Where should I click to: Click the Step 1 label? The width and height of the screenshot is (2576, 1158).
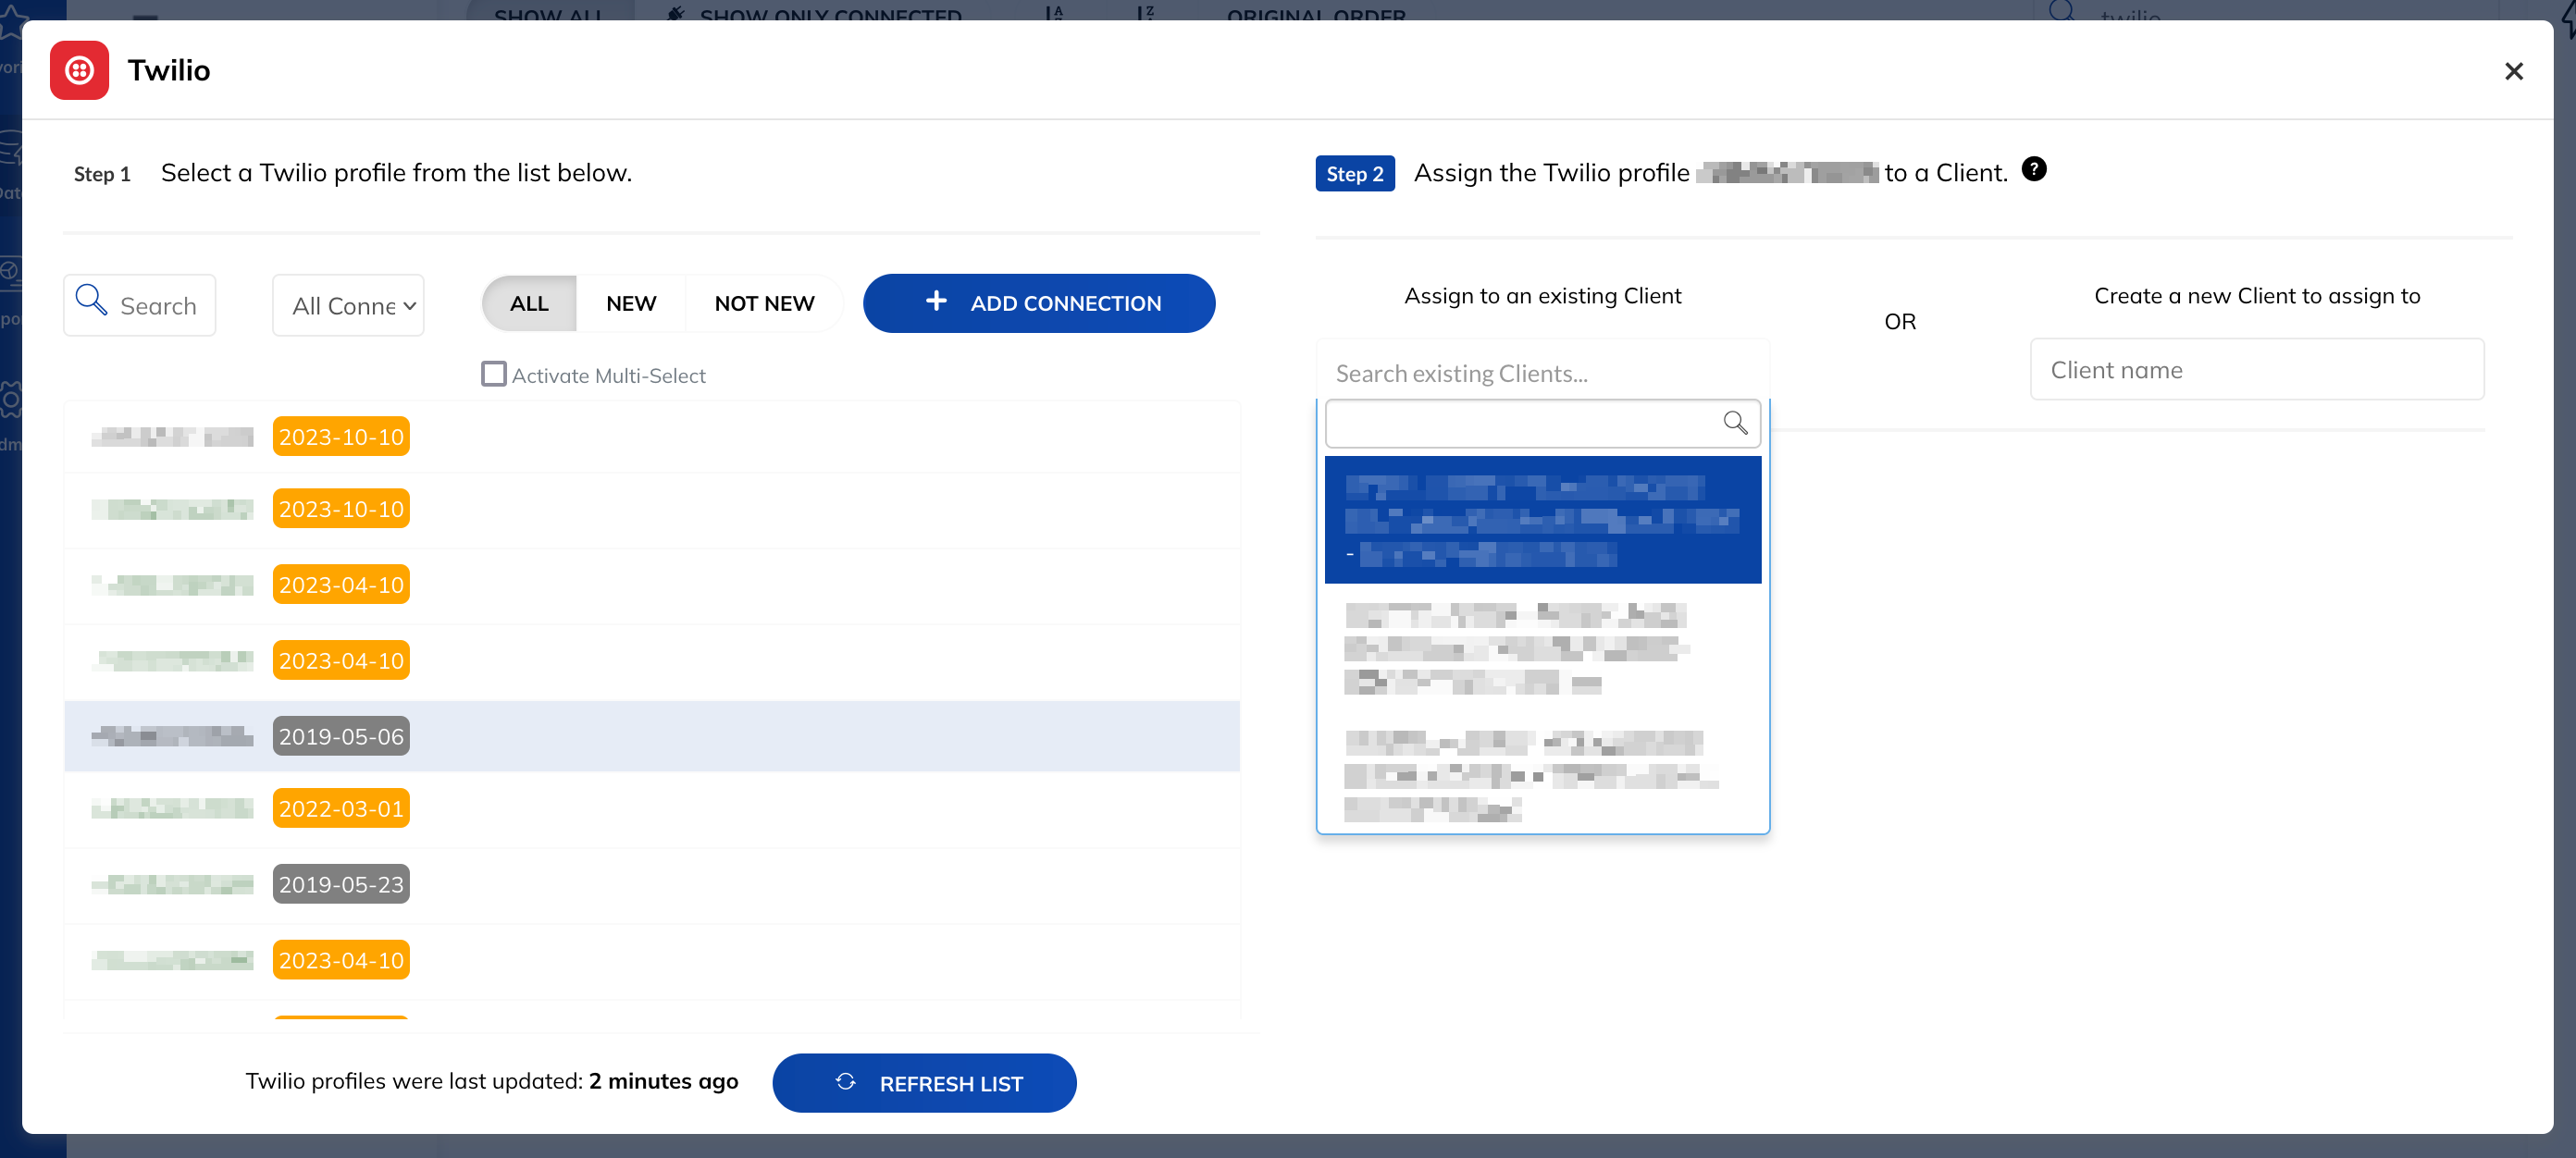tap(102, 174)
